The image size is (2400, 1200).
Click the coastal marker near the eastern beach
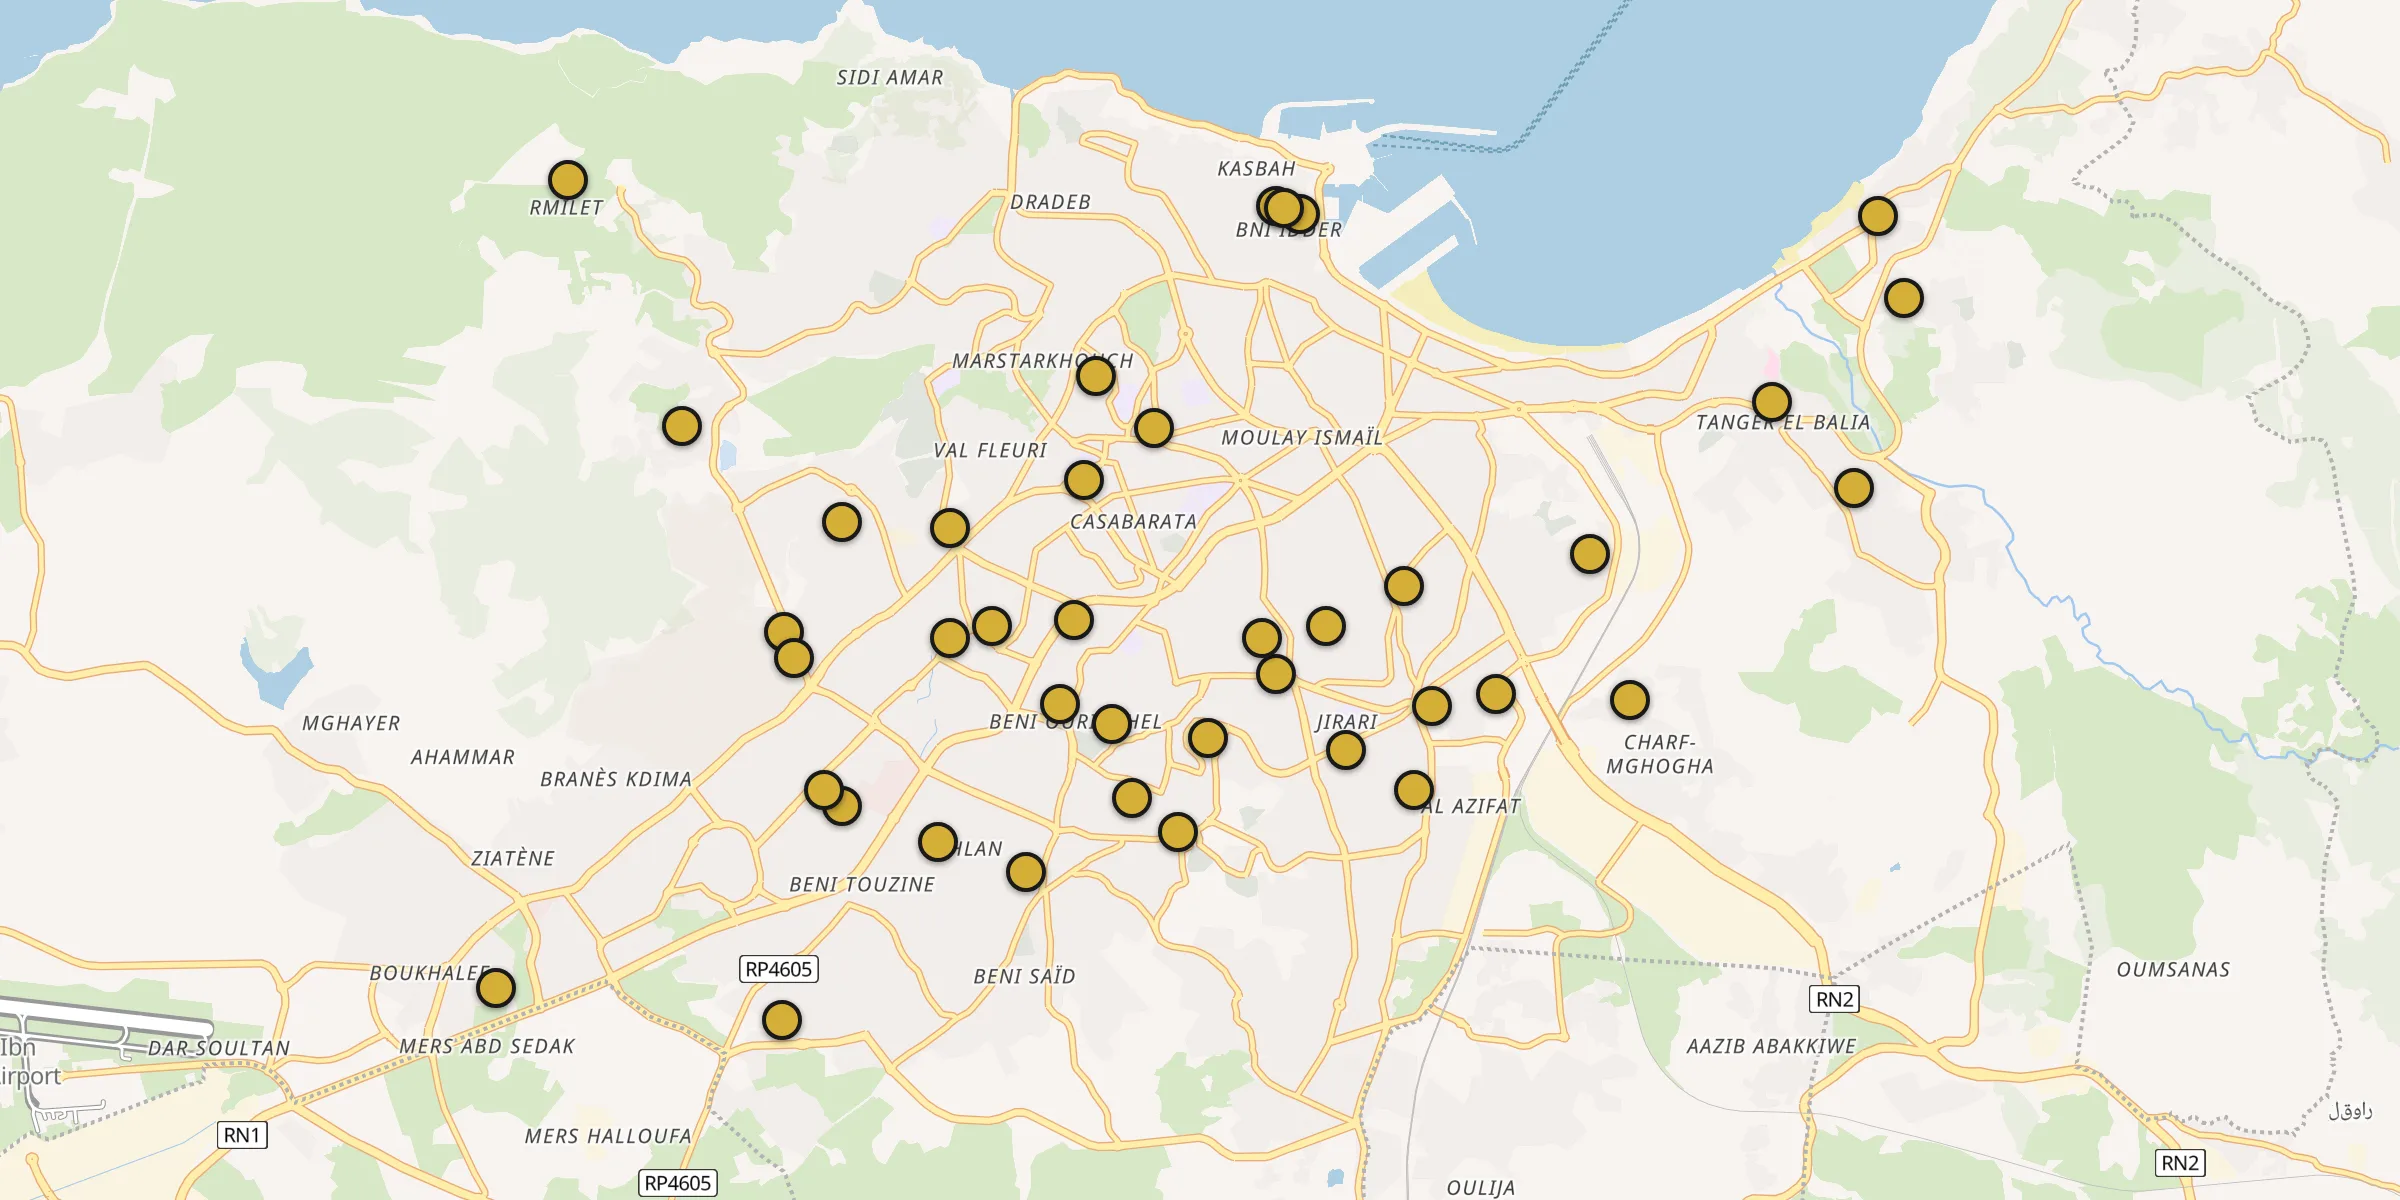[x=1878, y=216]
